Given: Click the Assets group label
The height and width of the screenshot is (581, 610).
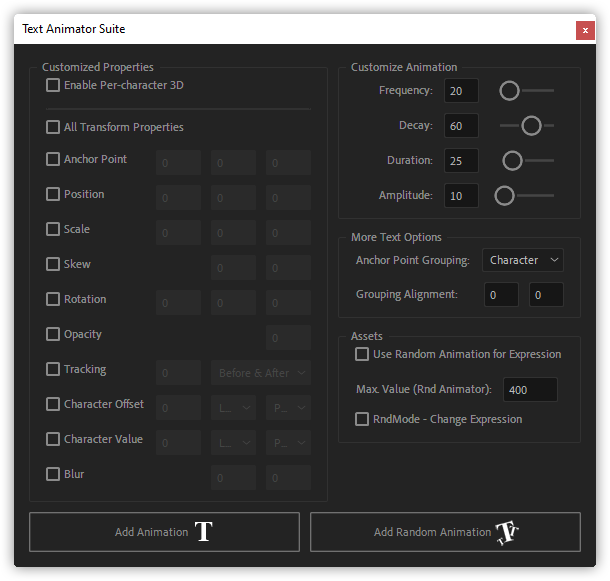Looking at the screenshot, I should 366,336.
